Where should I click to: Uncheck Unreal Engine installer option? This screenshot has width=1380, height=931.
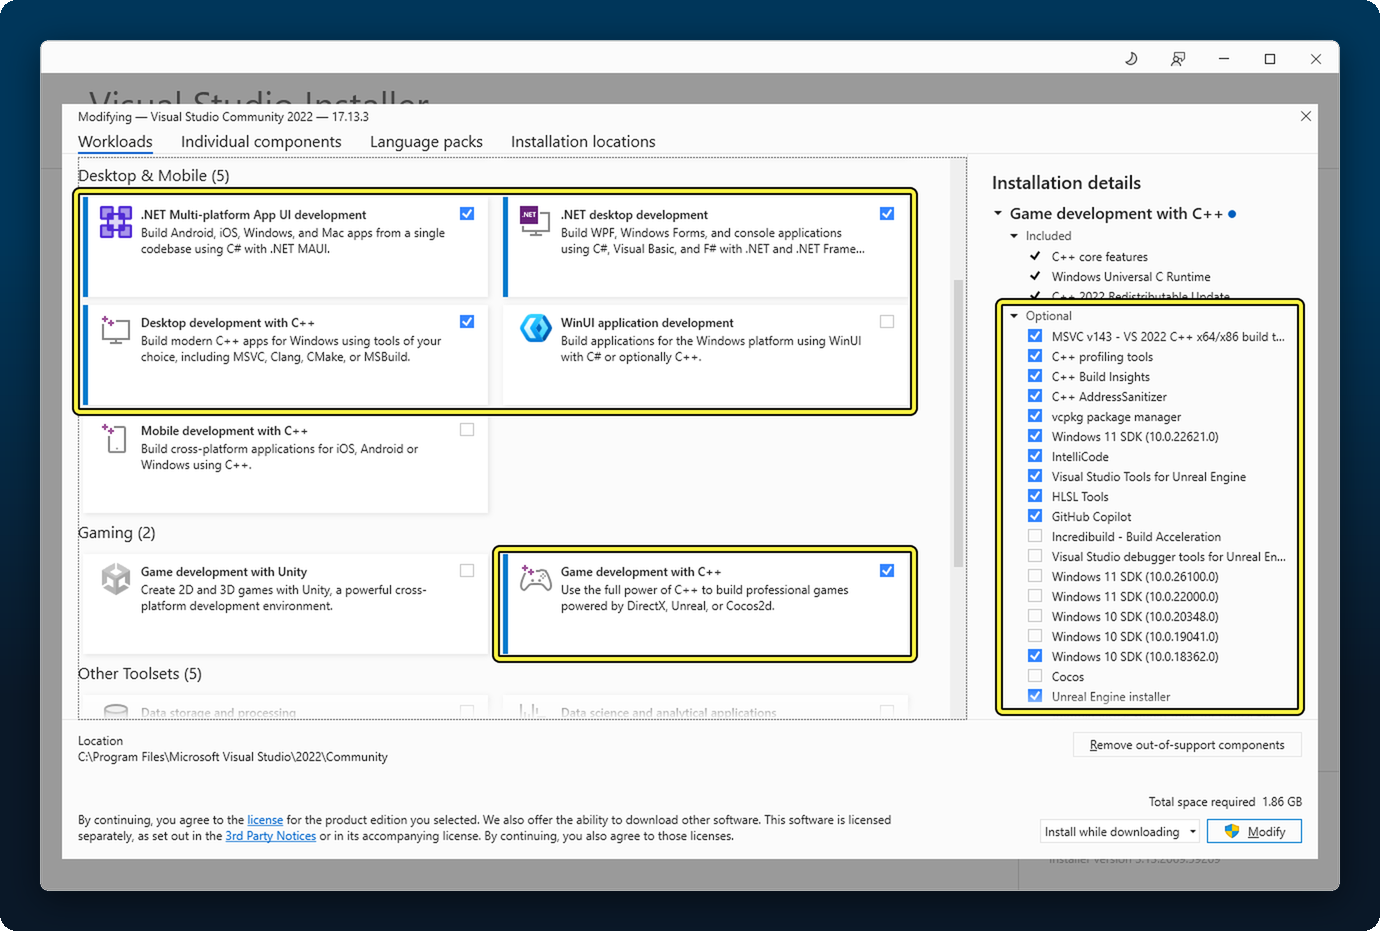point(1035,696)
